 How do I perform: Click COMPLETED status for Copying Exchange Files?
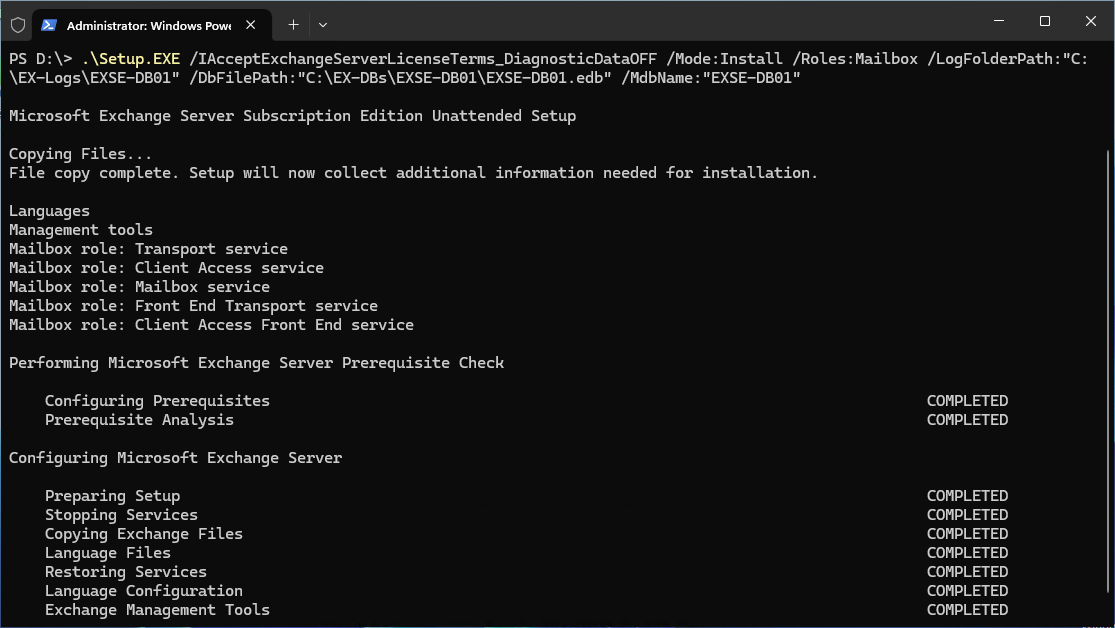(967, 534)
